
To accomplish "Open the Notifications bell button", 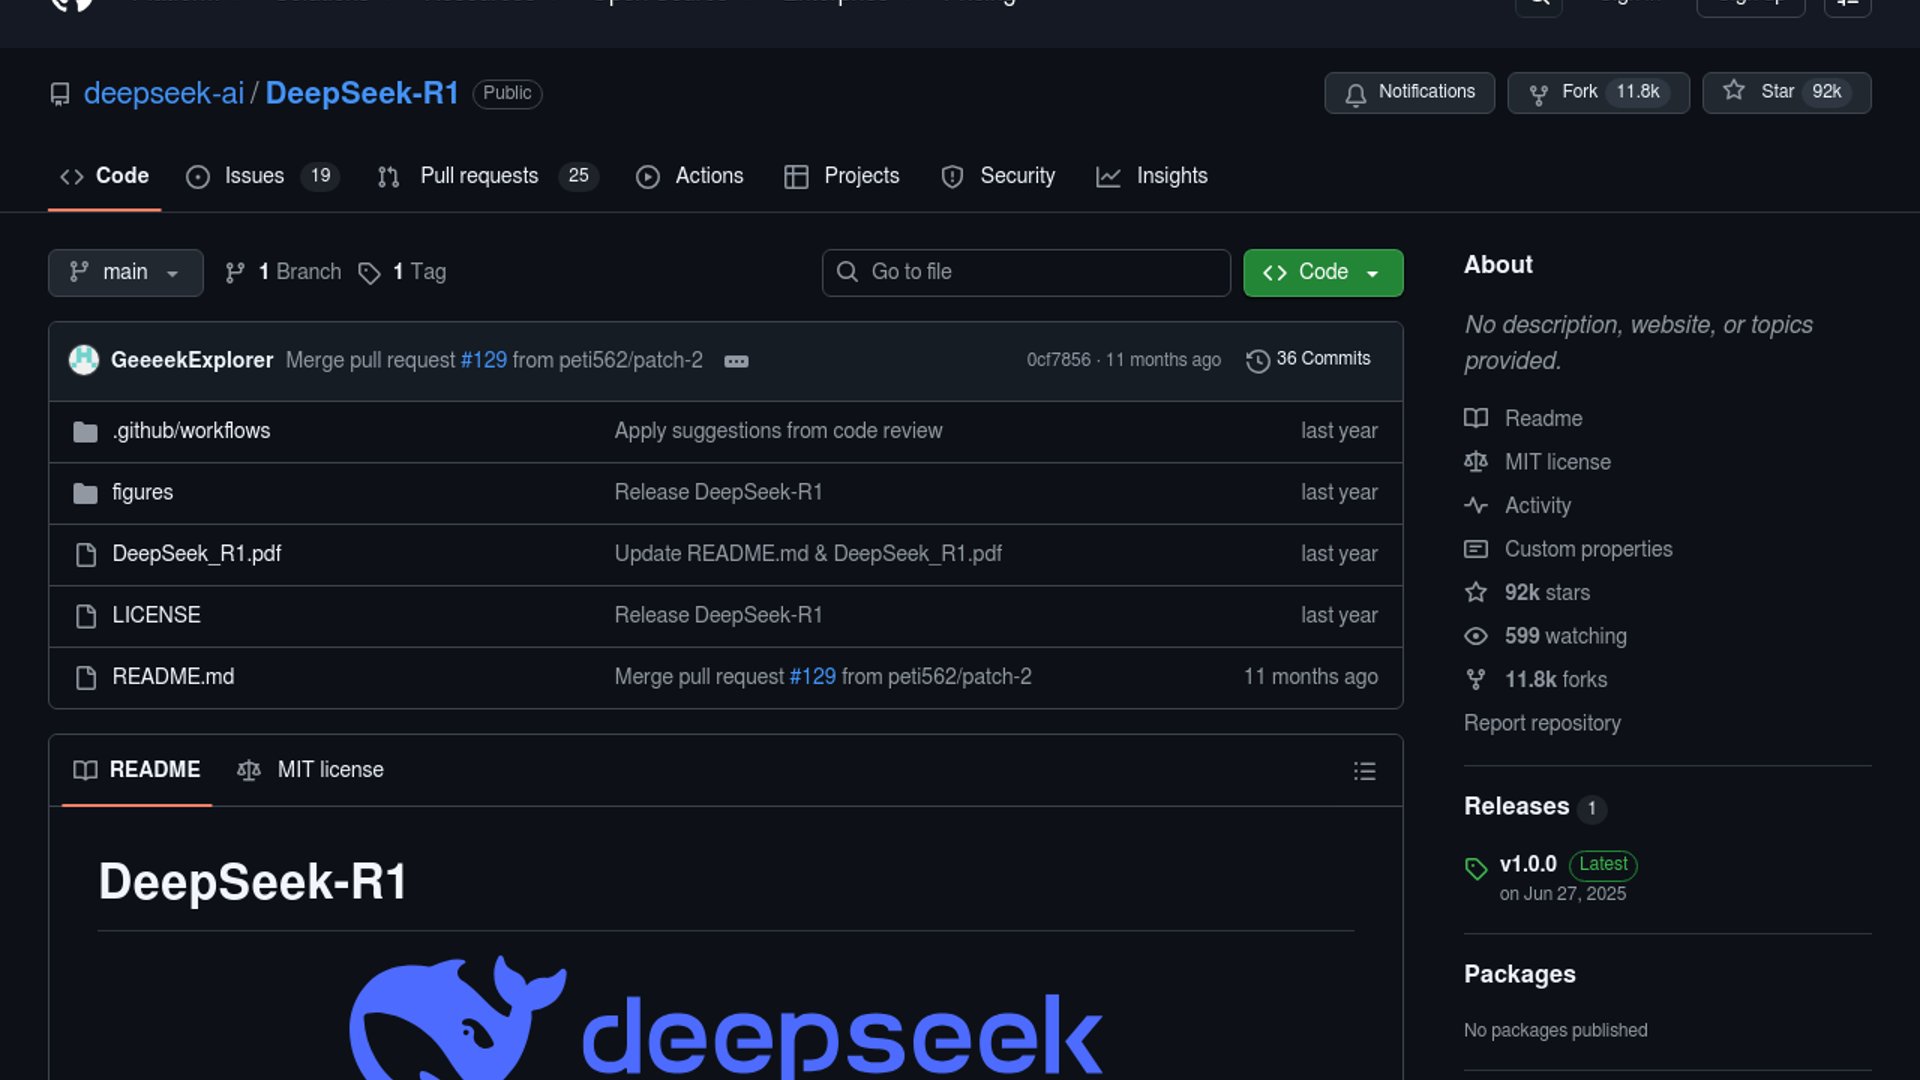I will pyautogui.click(x=1409, y=92).
